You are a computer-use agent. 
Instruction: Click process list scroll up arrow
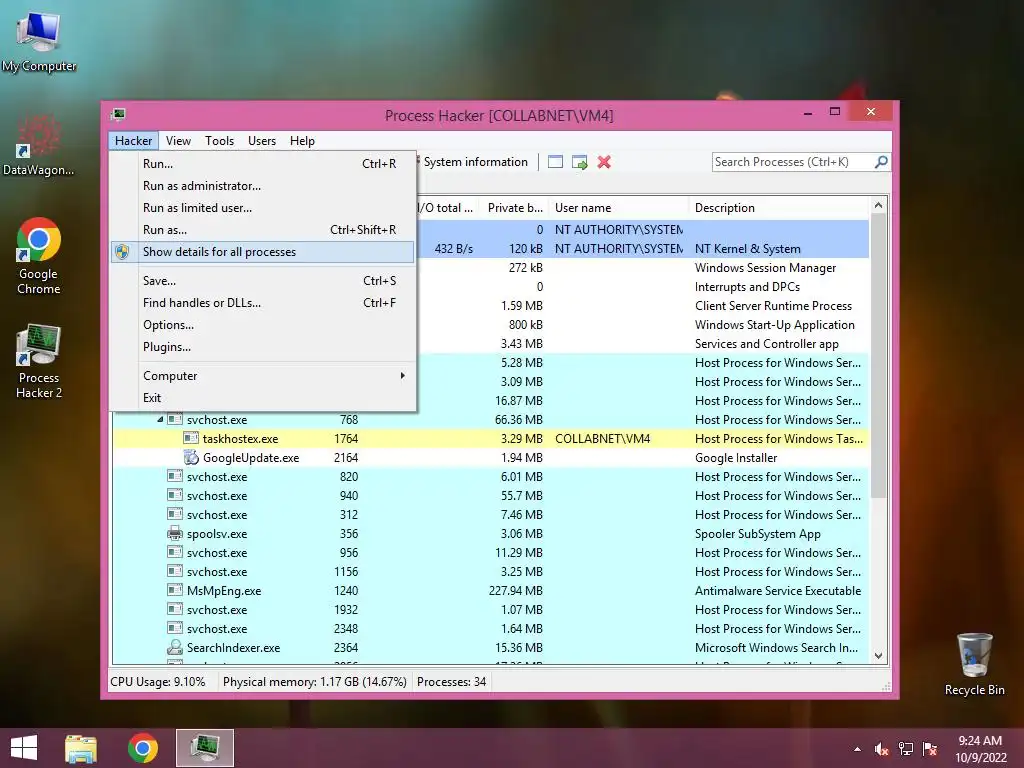(x=878, y=205)
